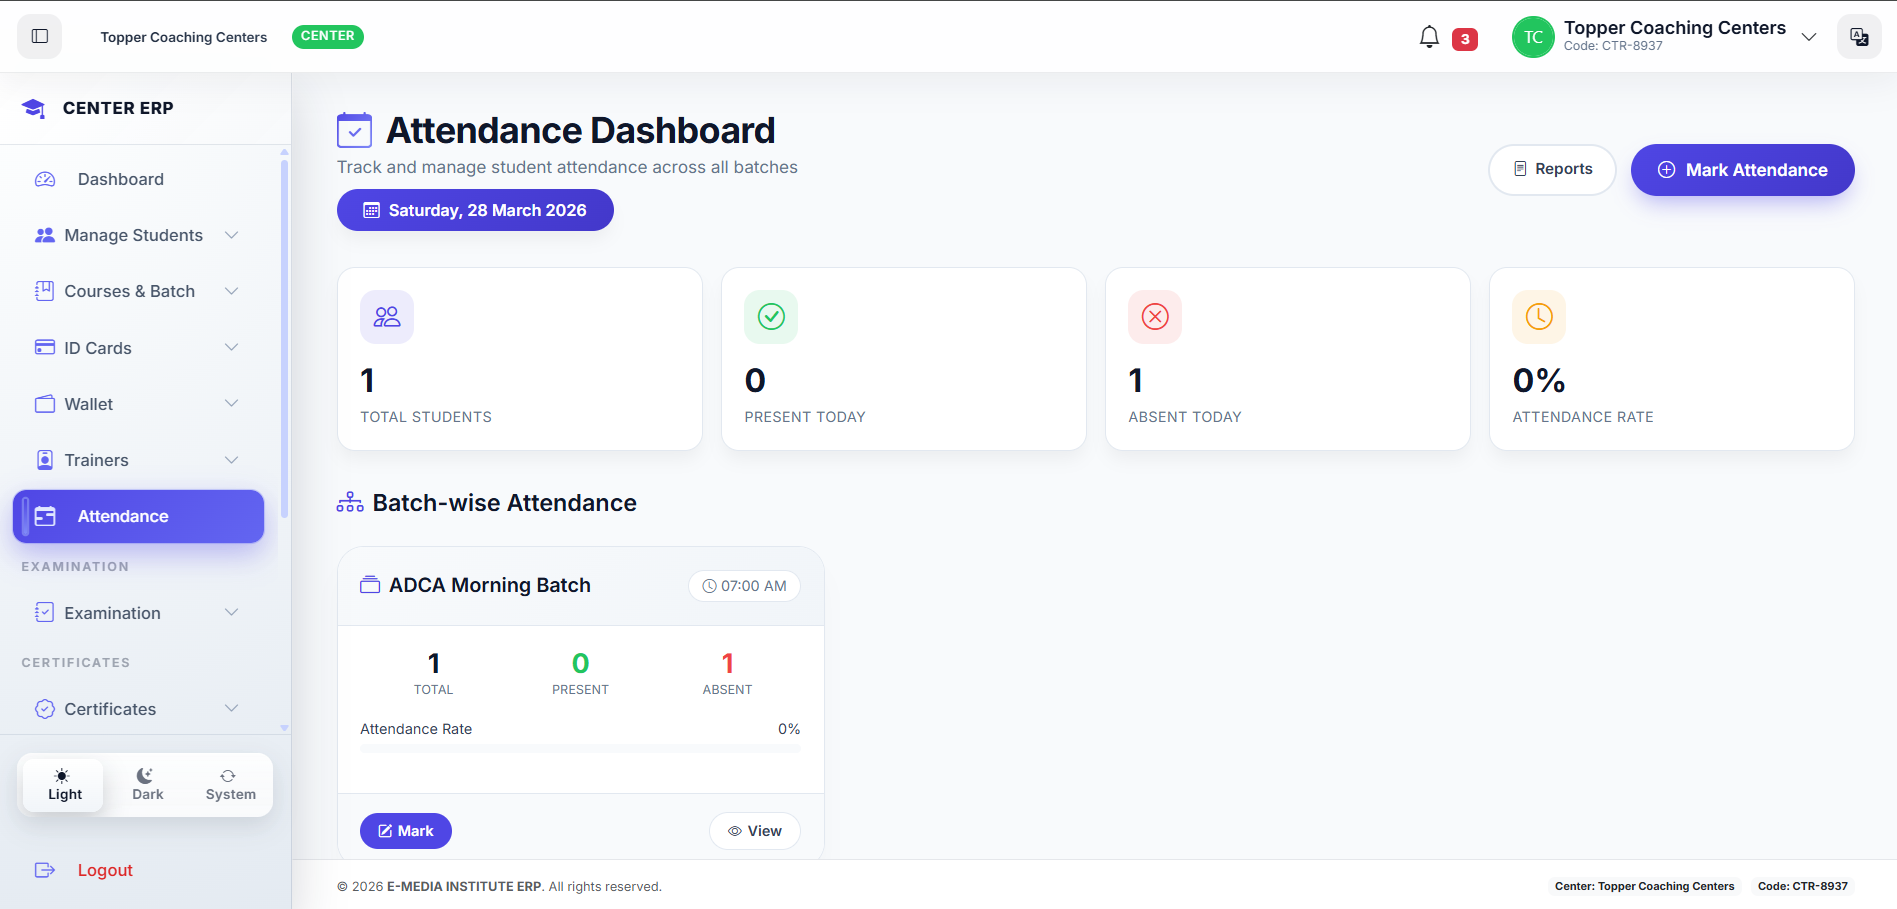Screen dimensions: 1897x909
Task: Open the Trainers icon in sidebar
Action: click(45, 459)
